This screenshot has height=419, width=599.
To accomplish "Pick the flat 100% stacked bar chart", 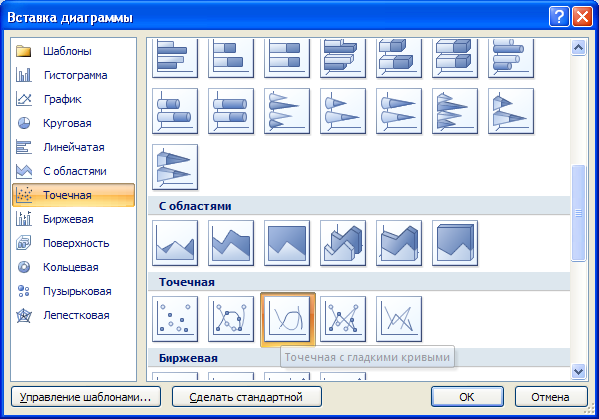I will point(287,58).
